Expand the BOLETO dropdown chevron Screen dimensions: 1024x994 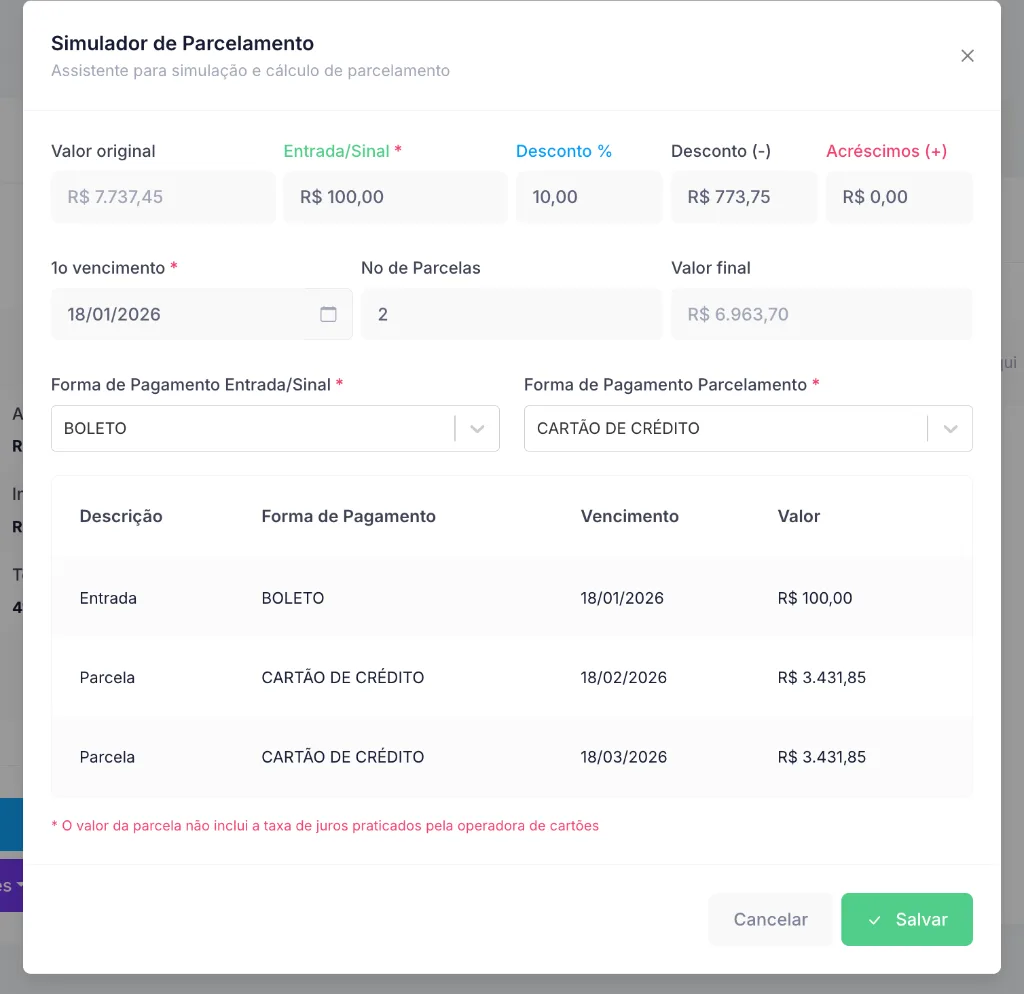tap(477, 429)
